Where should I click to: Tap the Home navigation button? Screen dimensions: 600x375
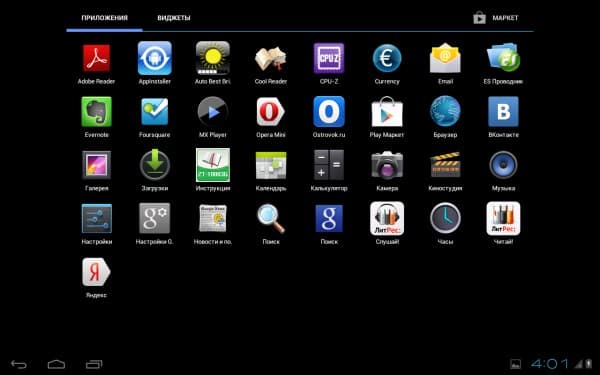(56, 364)
